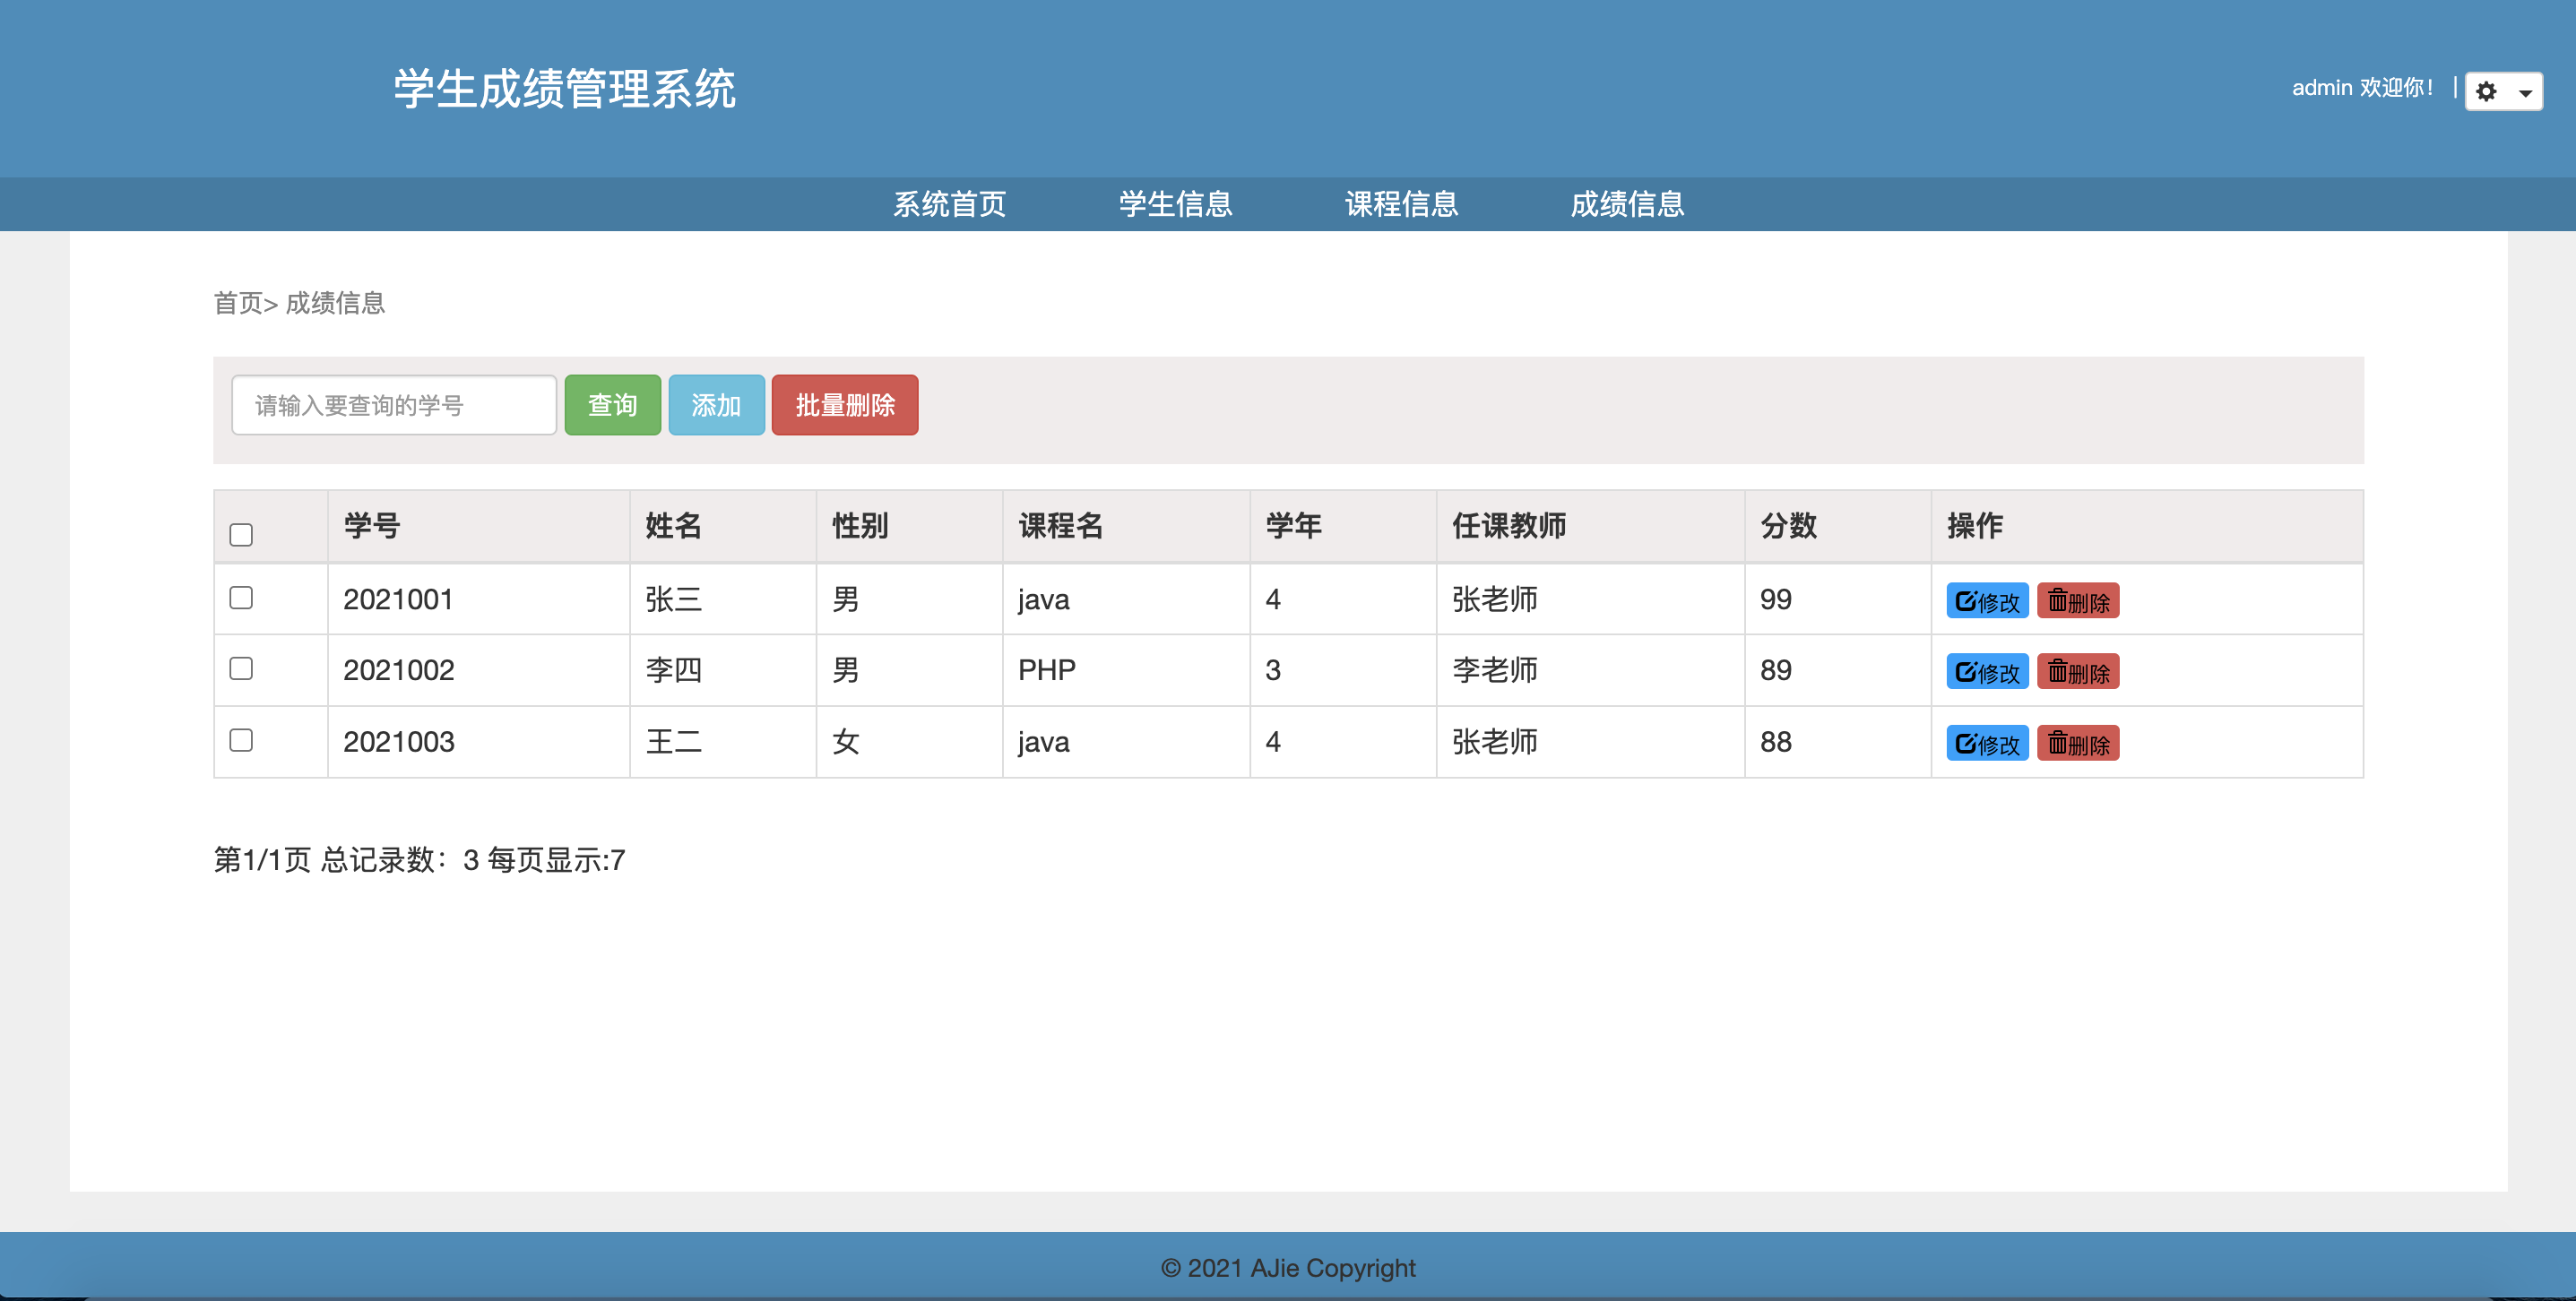This screenshot has width=2576, height=1301.
Task: Go to 系统首页 navigation tab
Action: tap(949, 204)
